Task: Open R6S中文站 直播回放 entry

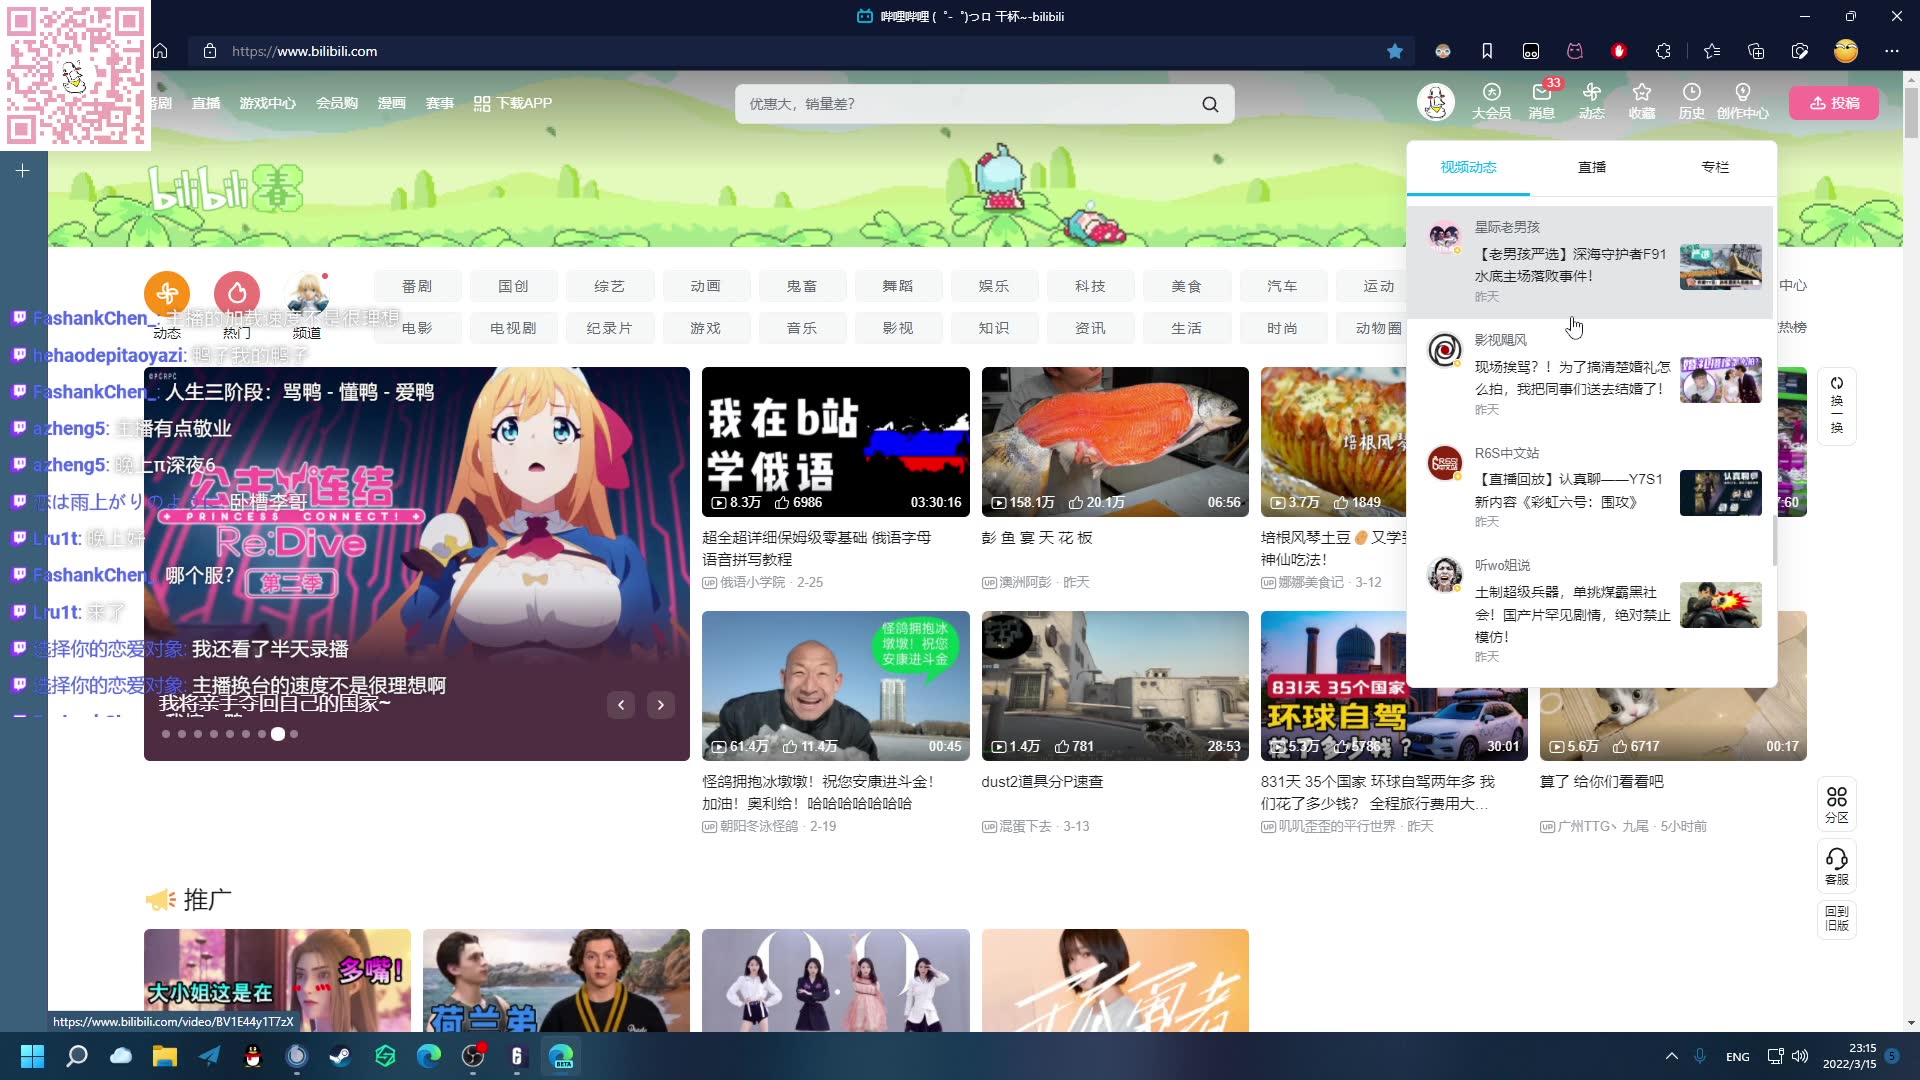Action: [x=1590, y=487]
